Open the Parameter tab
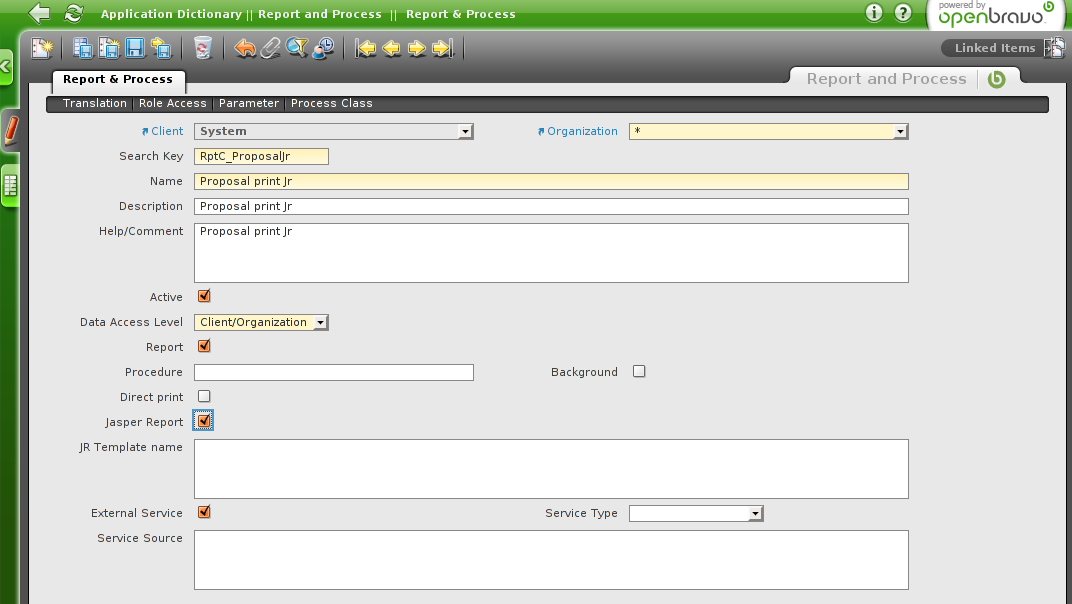The image size is (1072, 604). click(x=249, y=103)
